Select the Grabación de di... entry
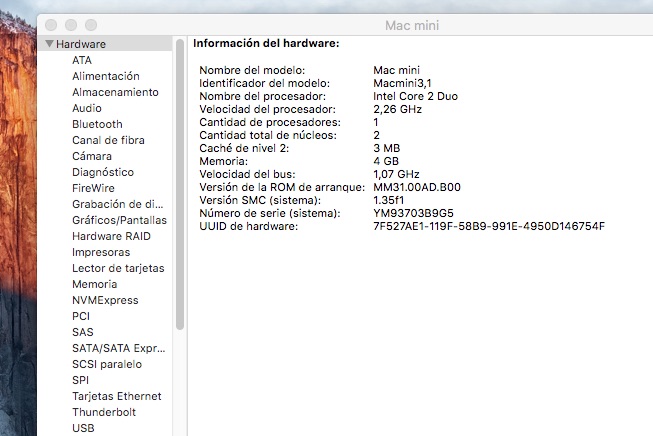This screenshot has width=653, height=436. pos(118,204)
